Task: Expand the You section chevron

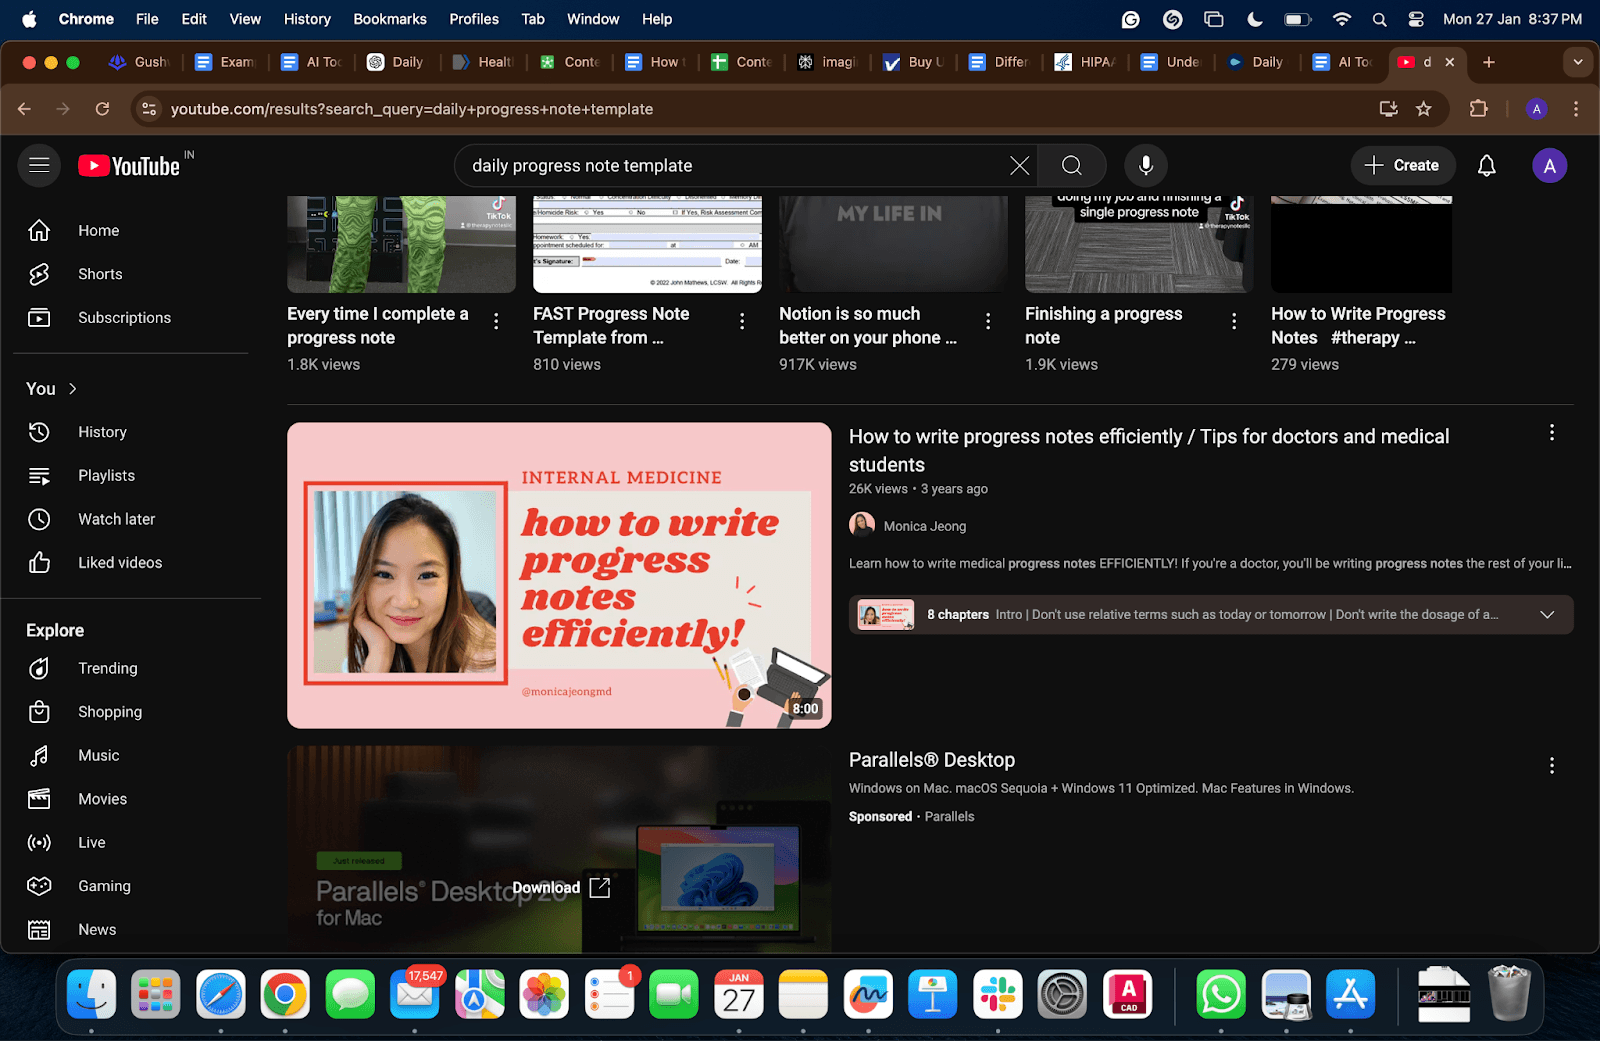Action: 73,389
